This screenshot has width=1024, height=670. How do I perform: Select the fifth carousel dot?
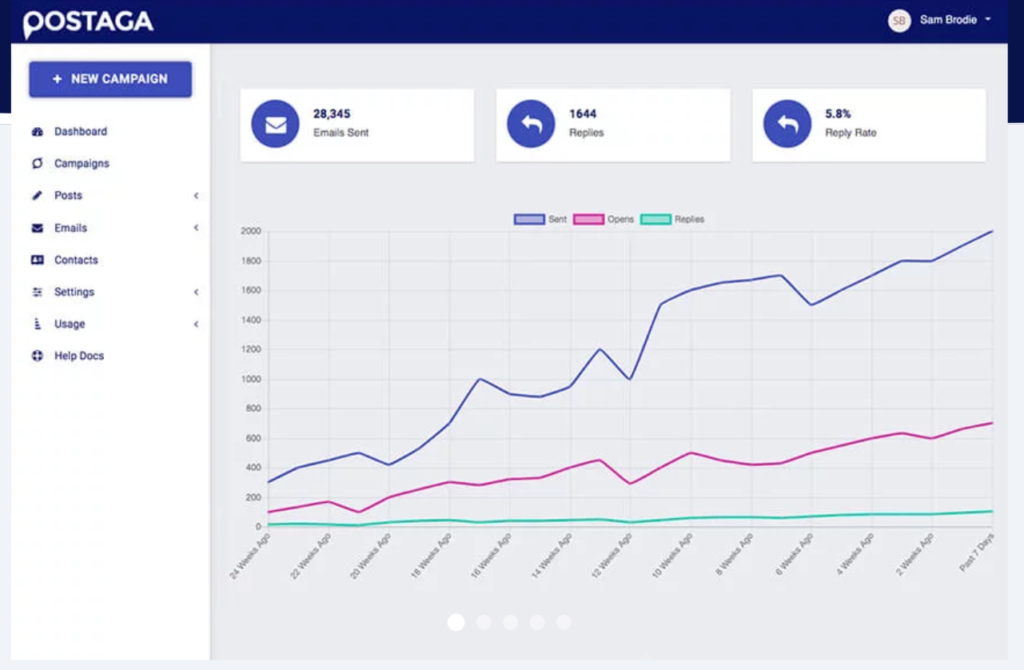pyautogui.click(x=564, y=622)
